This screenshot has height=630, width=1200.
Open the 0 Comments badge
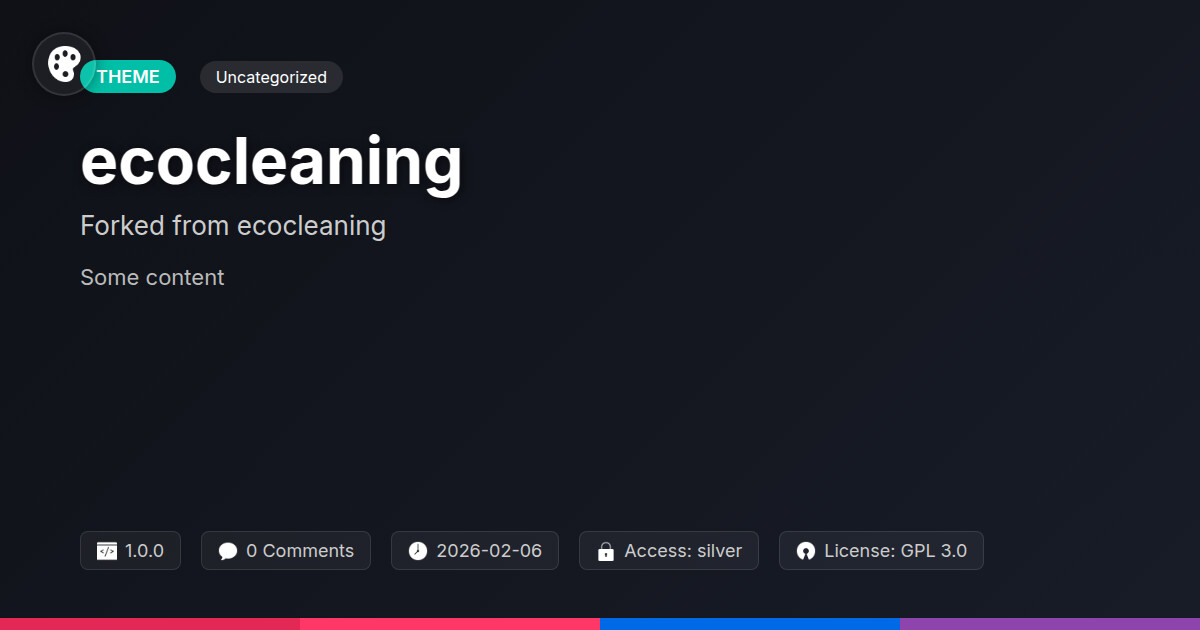coord(286,551)
